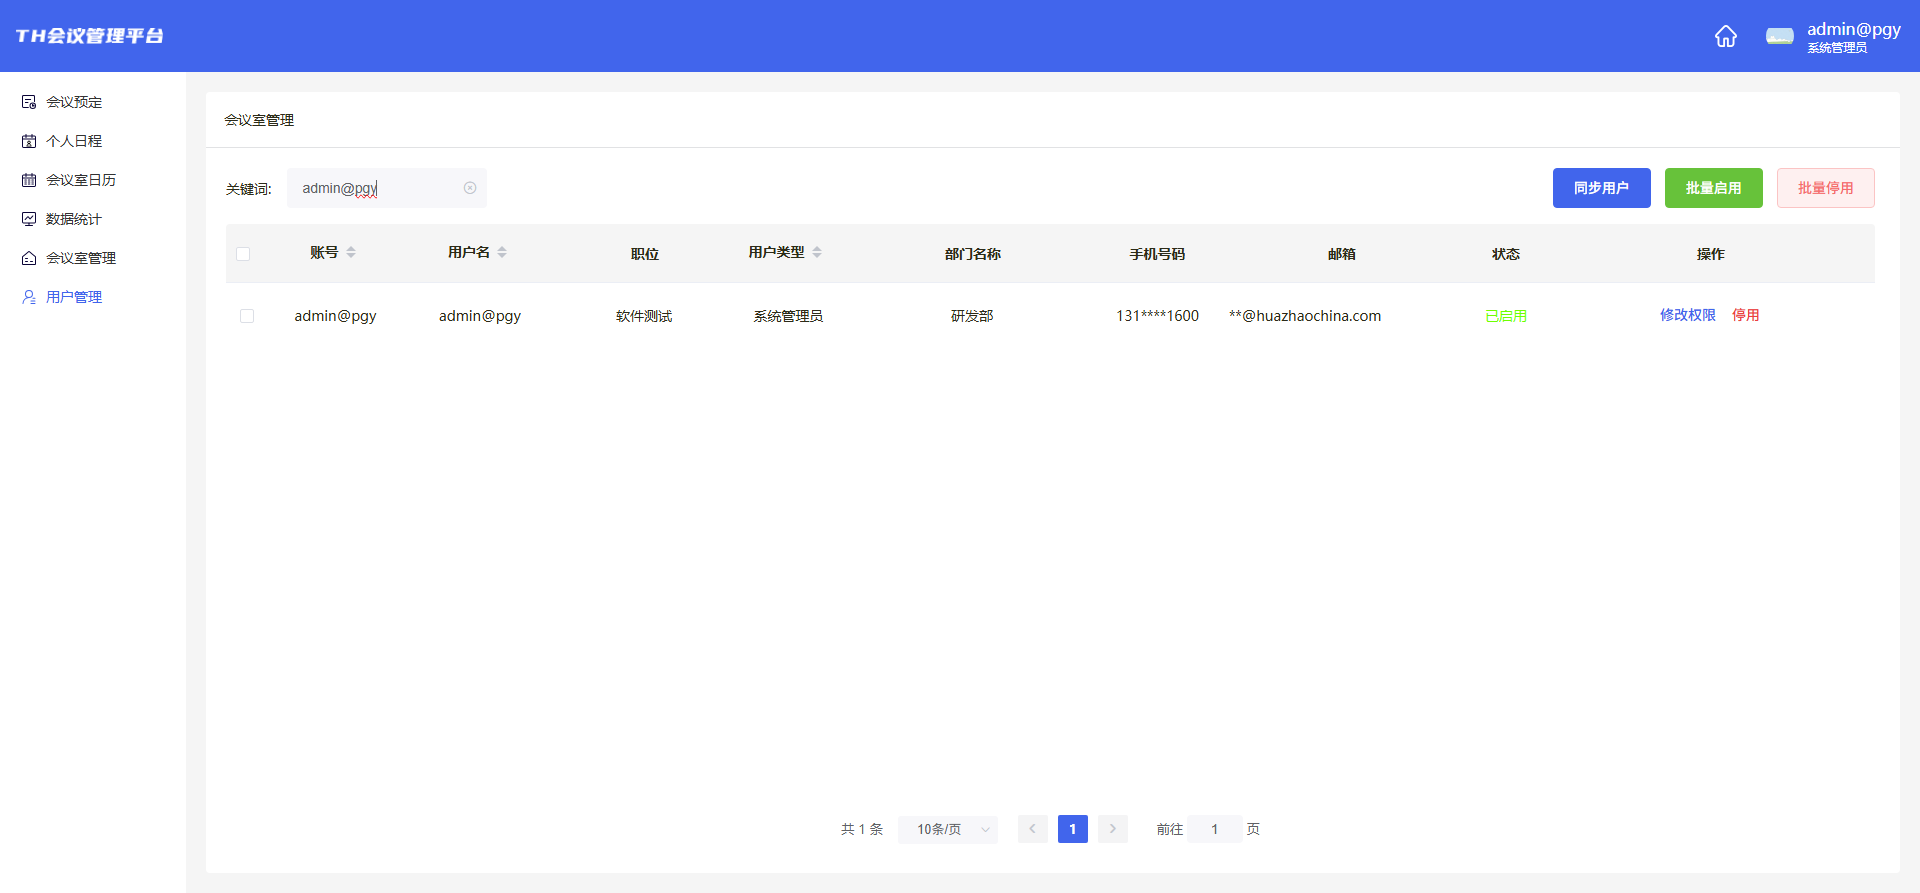Click 研发部 department cell
The height and width of the screenshot is (893, 1920).
972,316
